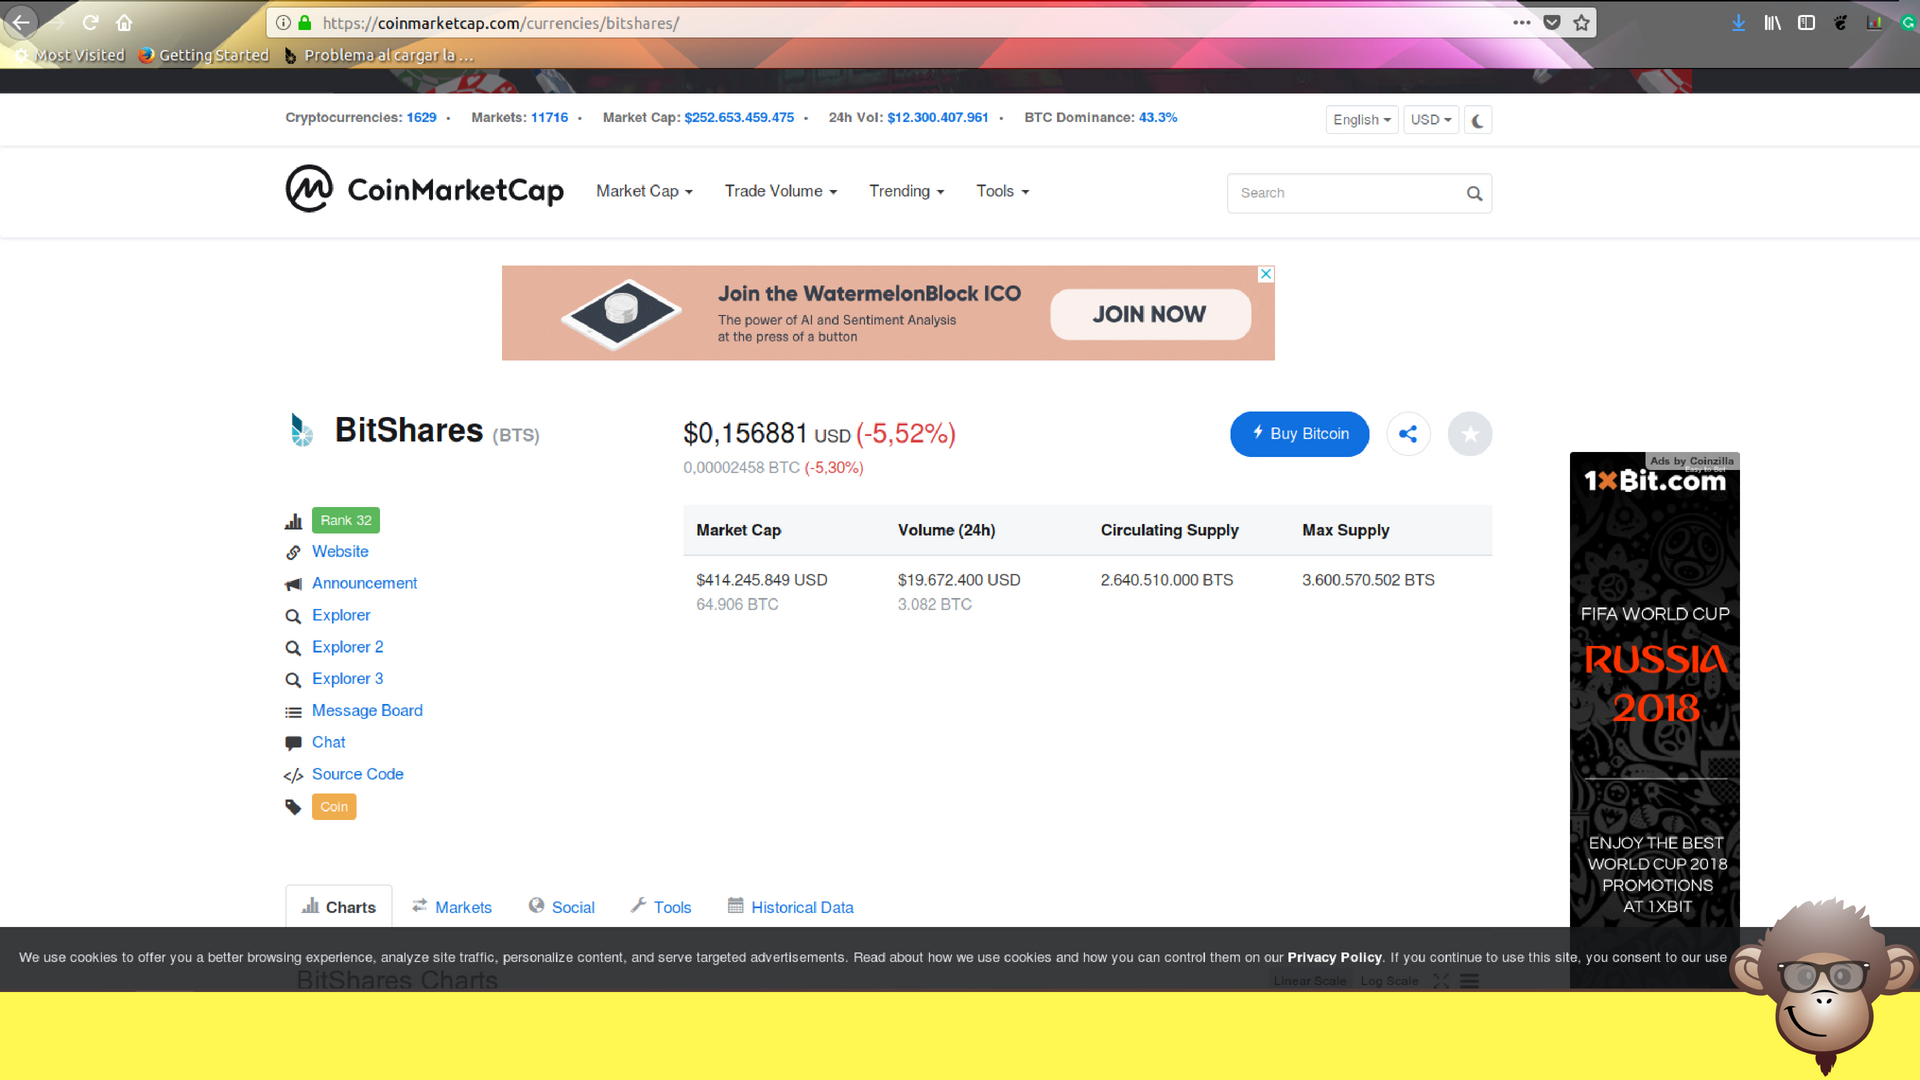Expand the Market Cap menu
The image size is (1920, 1080).
pyautogui.click(x=644, y=191)
